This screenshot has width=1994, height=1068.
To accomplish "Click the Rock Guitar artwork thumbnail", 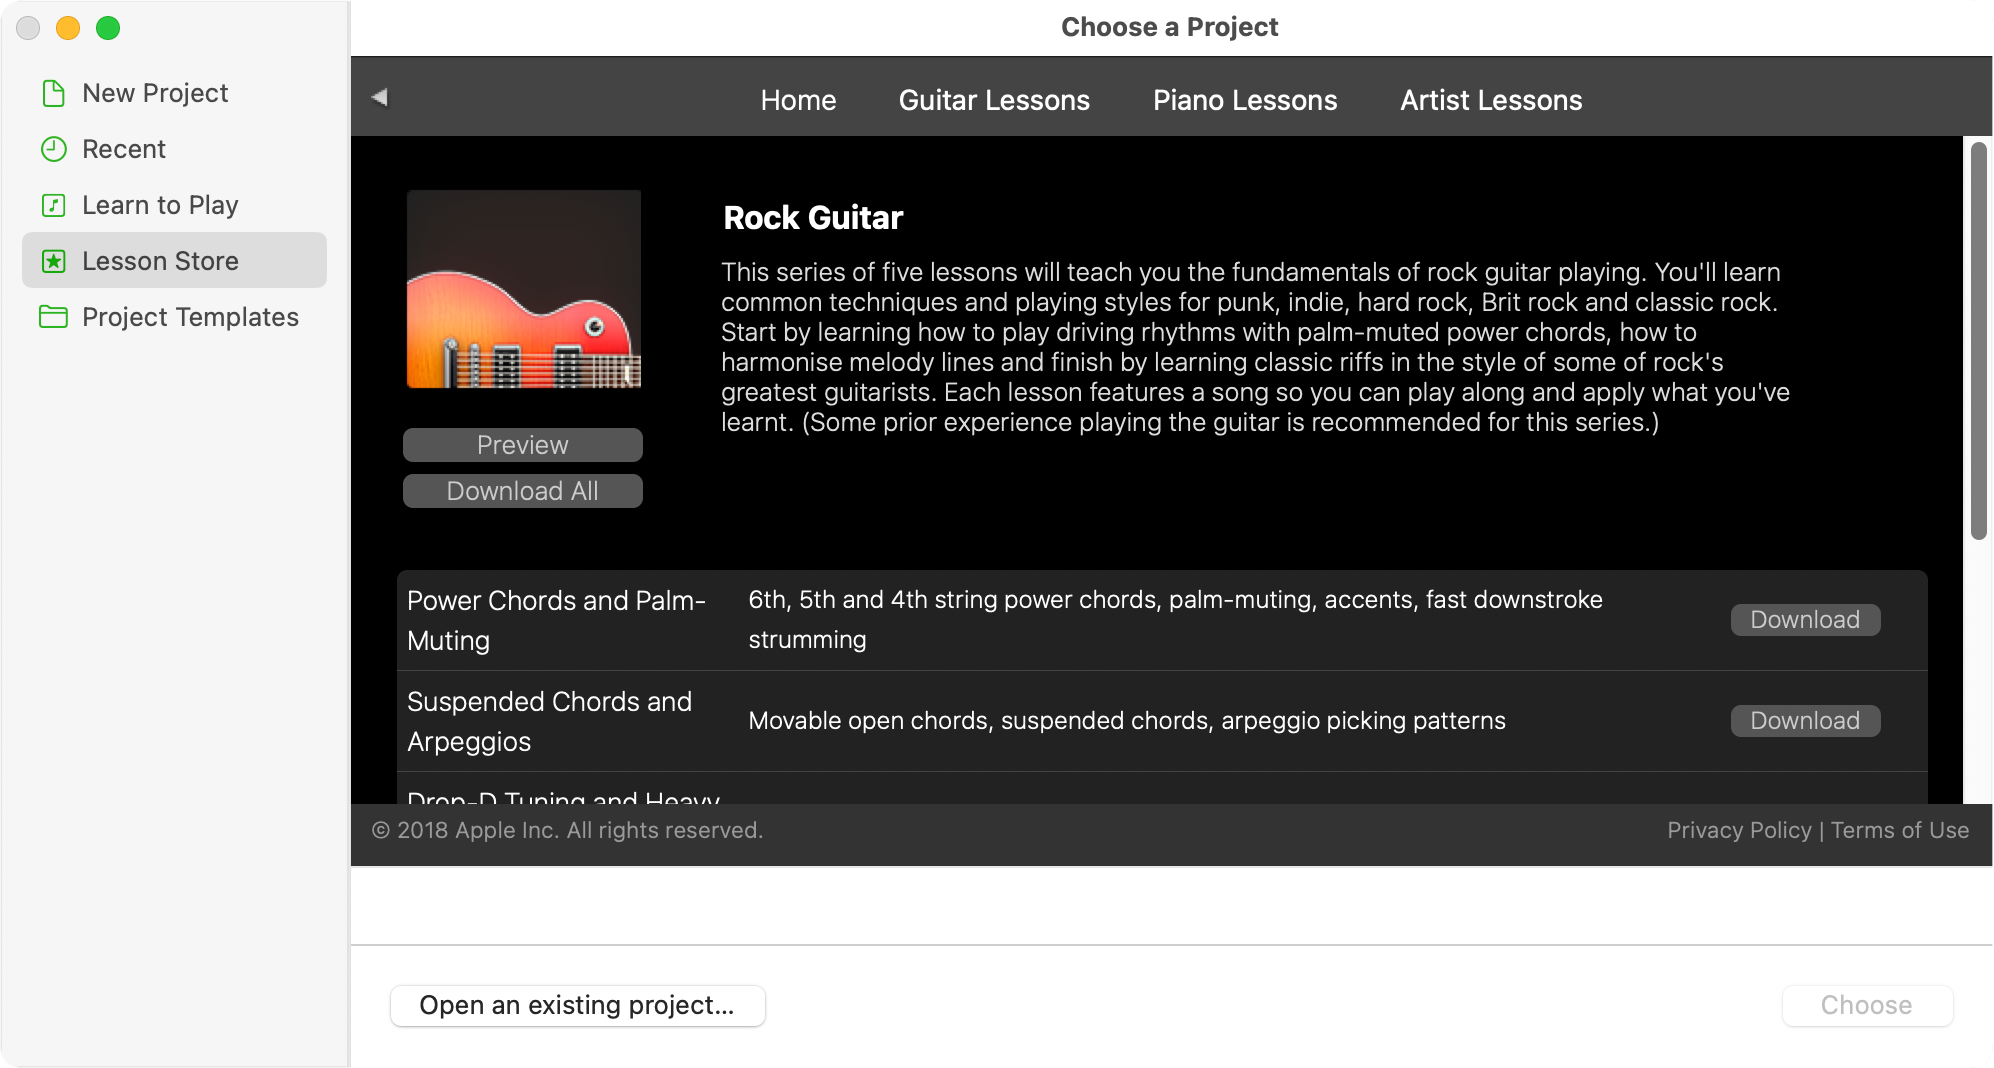I will [x=524, y=289].
